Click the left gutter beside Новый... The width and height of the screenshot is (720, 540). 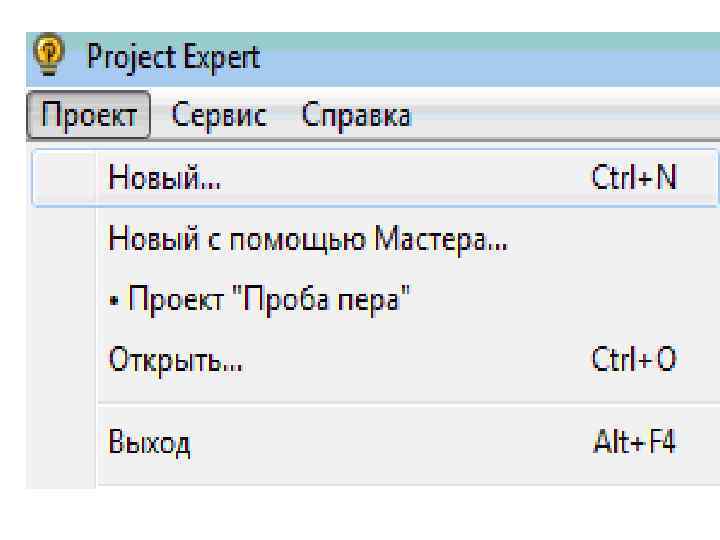pyautogui.click(x=66, y=178)
